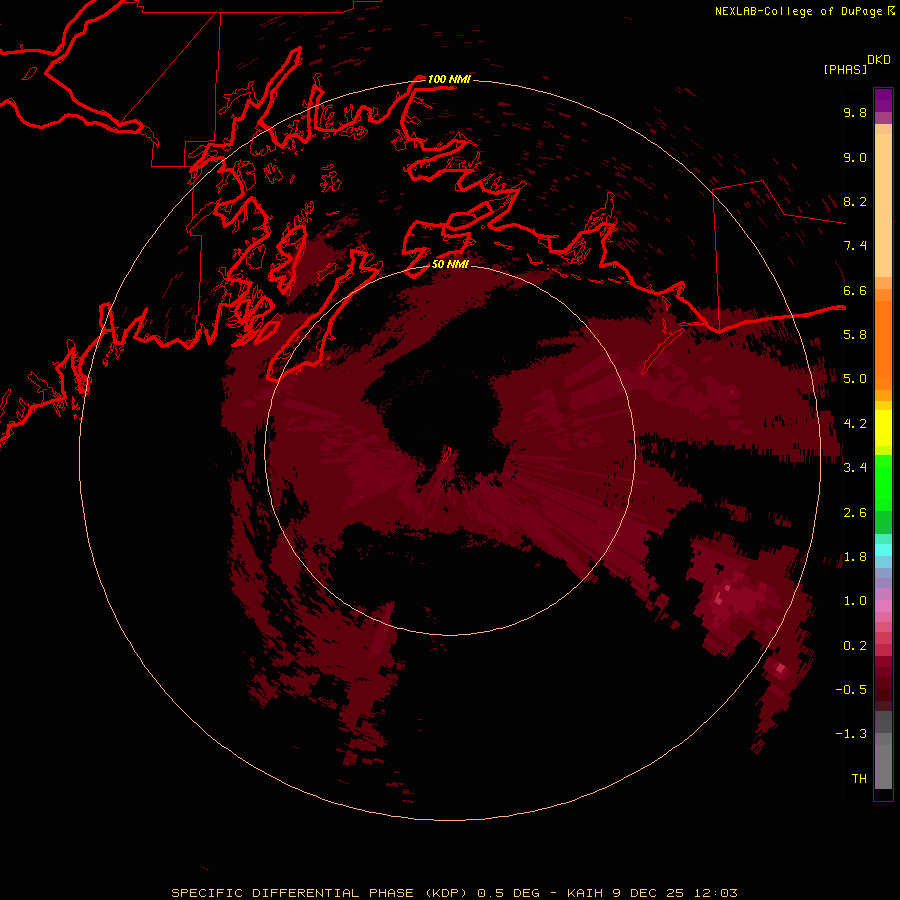The height and width of the screenshot is (900, 900).
Task: Click the 1.0 value on the color scale
Action: [855, 600]
